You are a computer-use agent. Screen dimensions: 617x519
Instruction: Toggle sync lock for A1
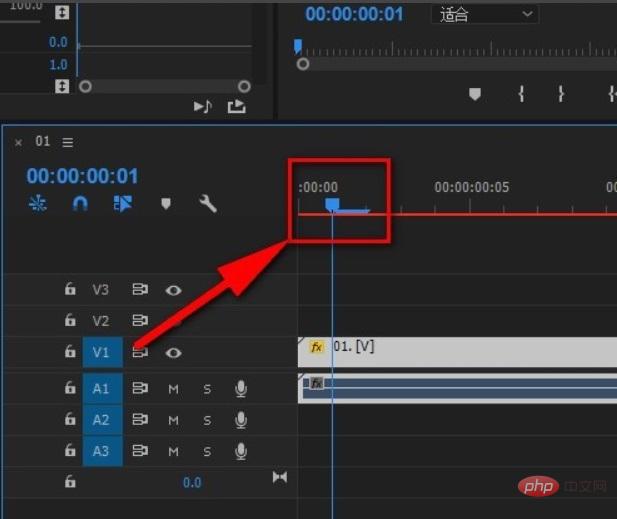140,388
